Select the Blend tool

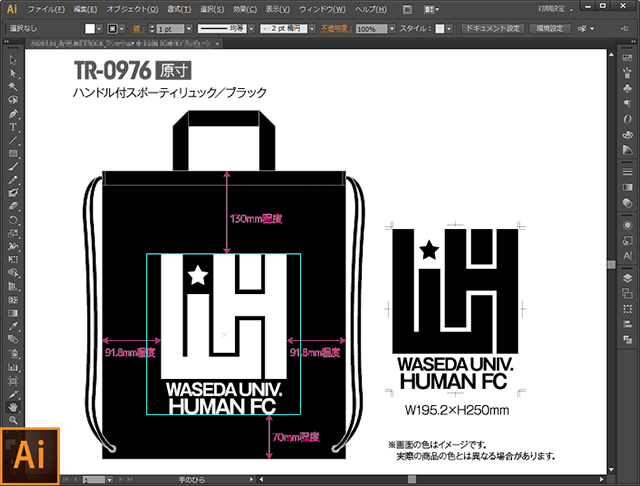[13, 340]
